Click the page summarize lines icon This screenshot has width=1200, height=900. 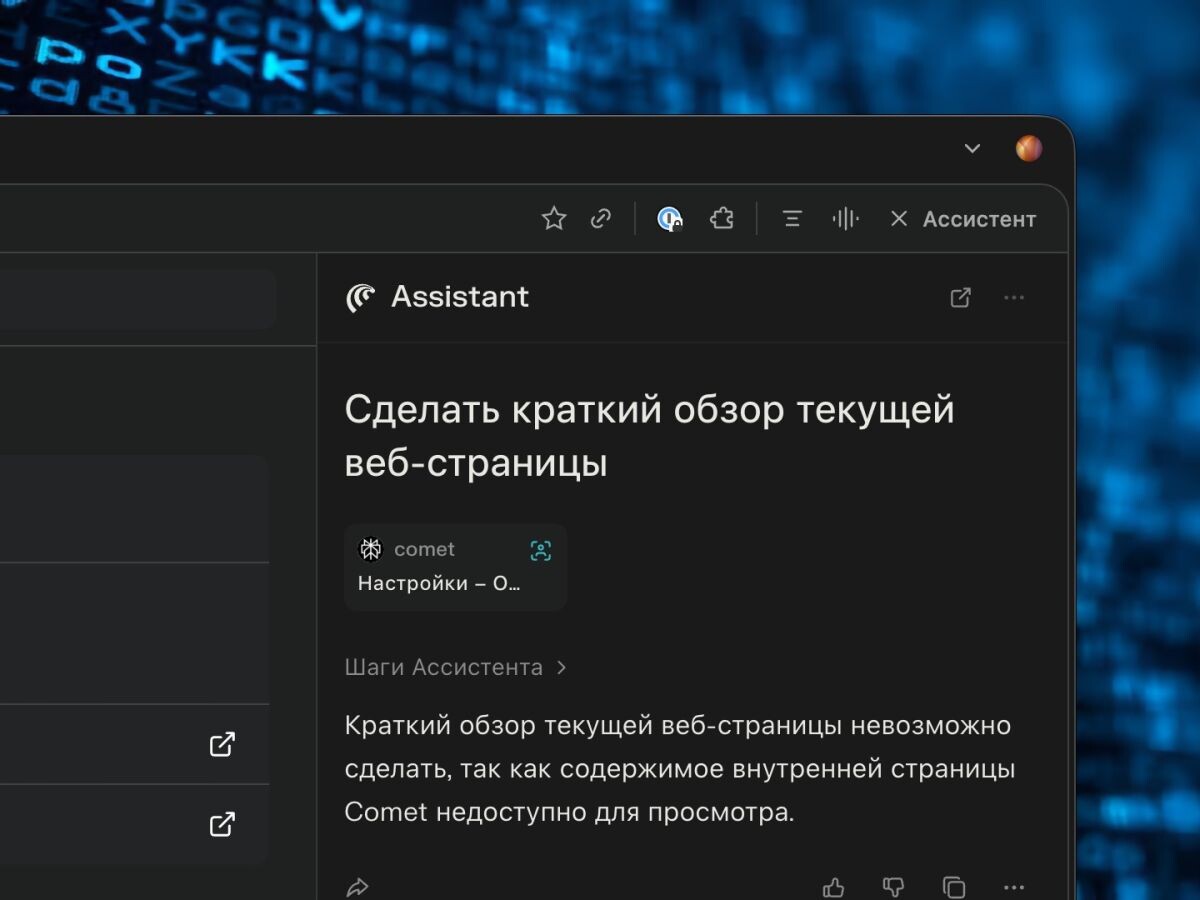(792, 218)
